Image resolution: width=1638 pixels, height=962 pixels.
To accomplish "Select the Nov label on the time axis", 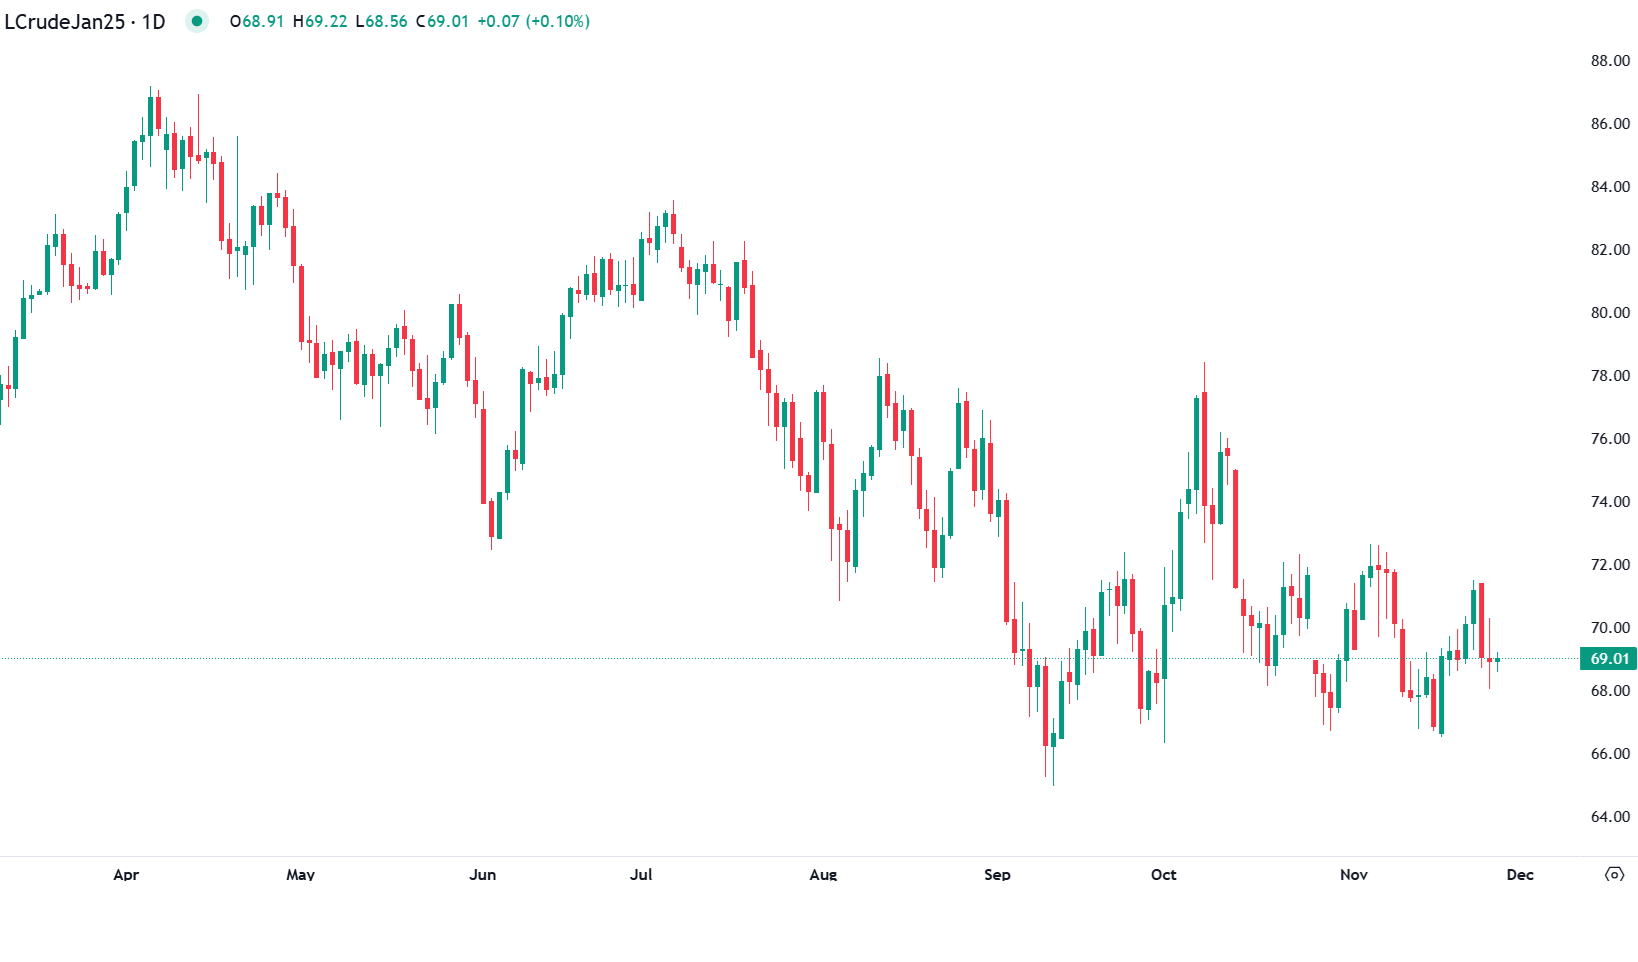I will tap(1353, 874).
